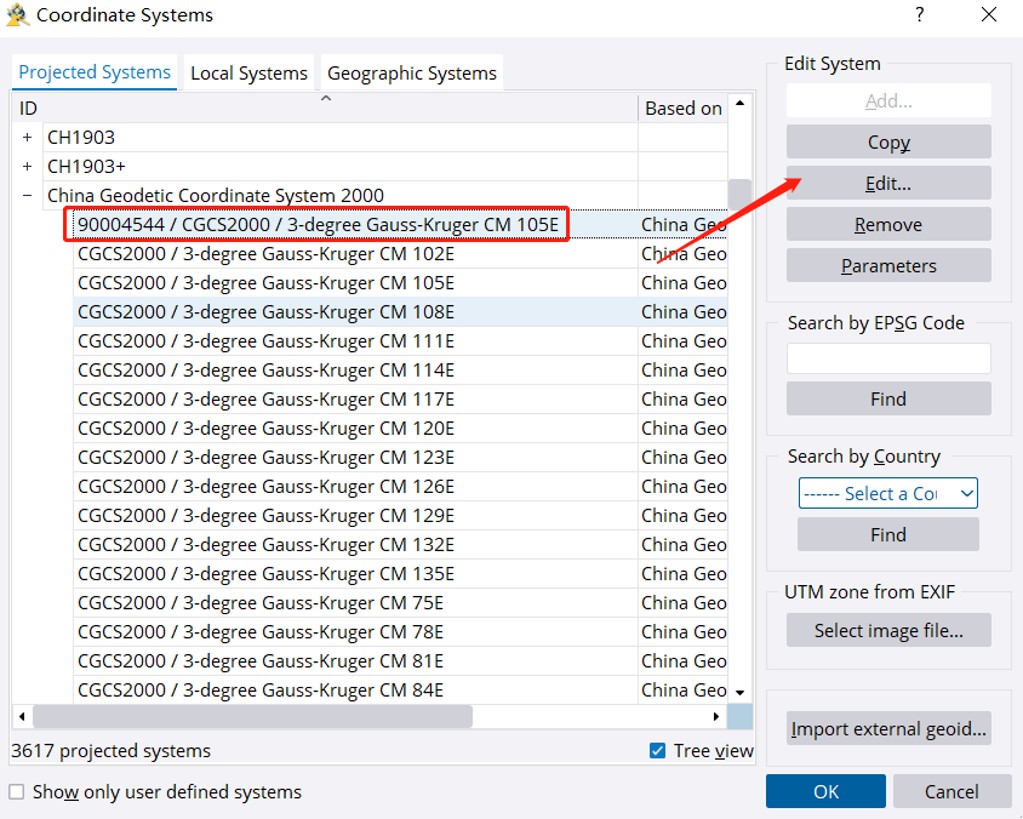Switch to the Local Systems tab

click(x=249, y=73)
